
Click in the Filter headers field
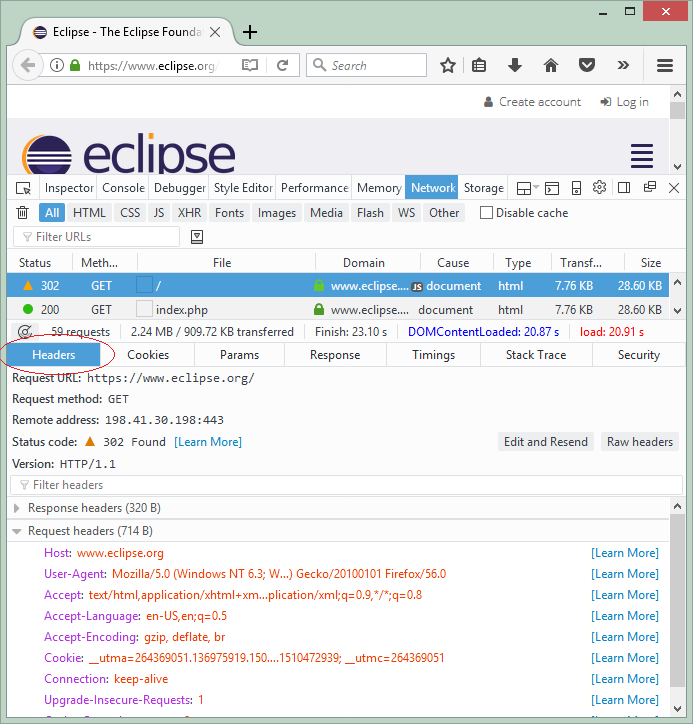(x=346, y=485)
